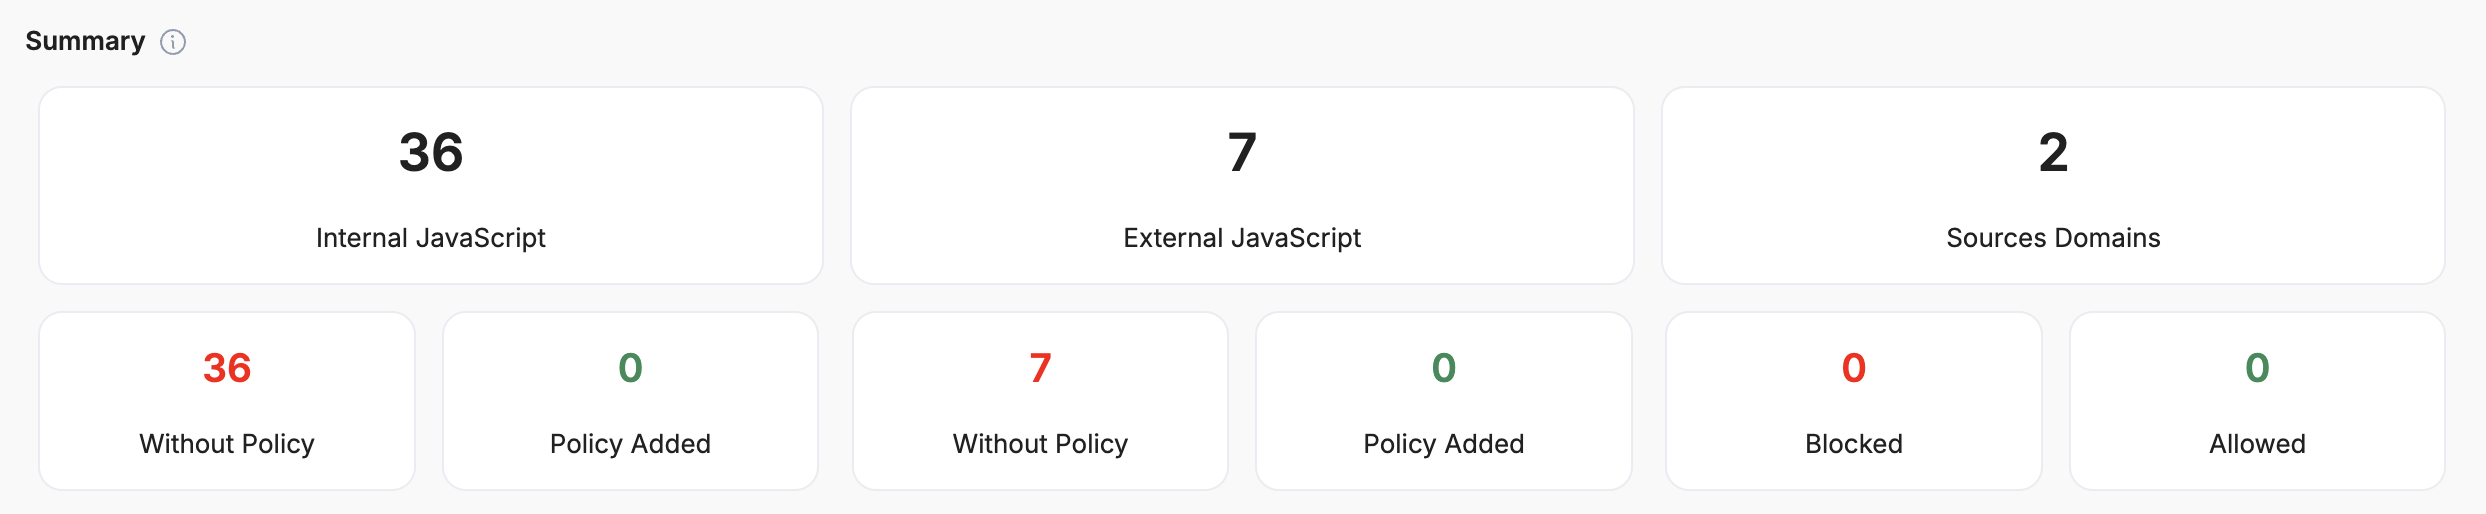Viewport: 2486px width, 514px height.
Task: Click Policy Added label under Internal JavaScript
Action: [630, 444]
